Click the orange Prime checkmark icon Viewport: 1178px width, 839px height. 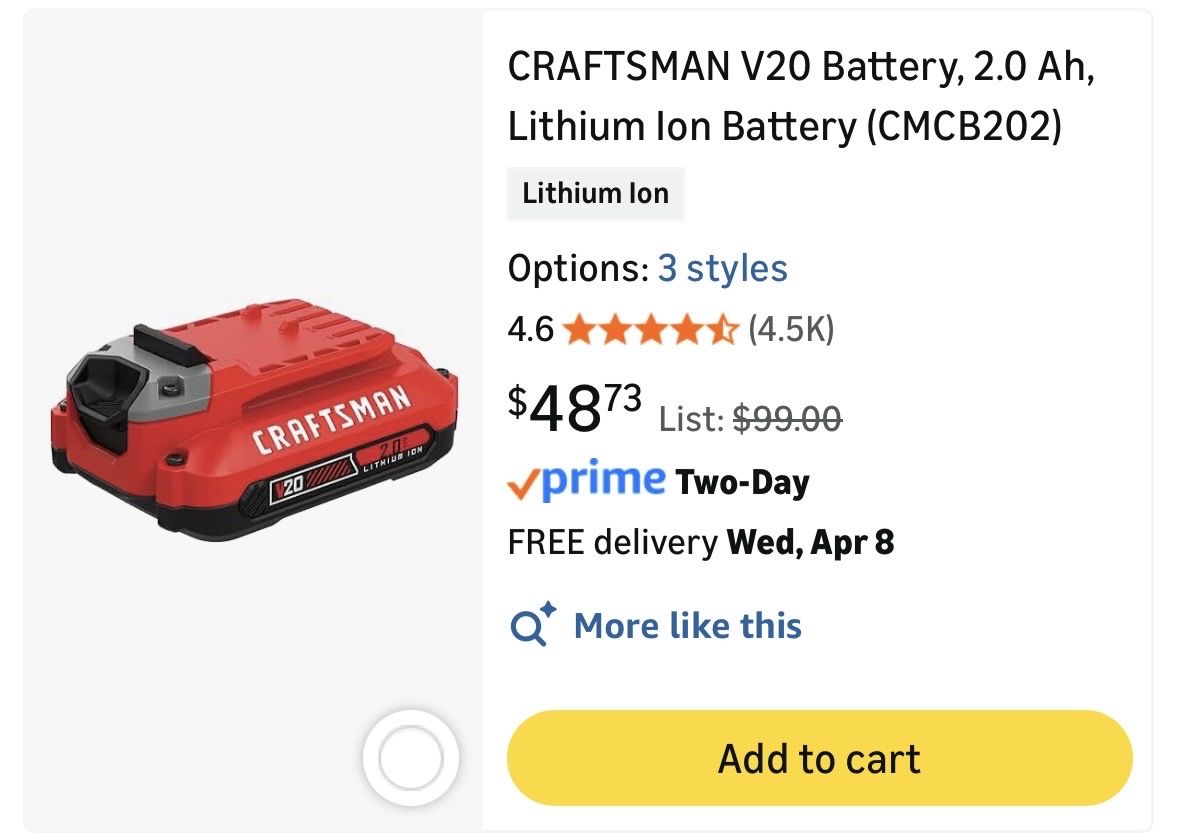pyautogui.click(x=524, y=483)
